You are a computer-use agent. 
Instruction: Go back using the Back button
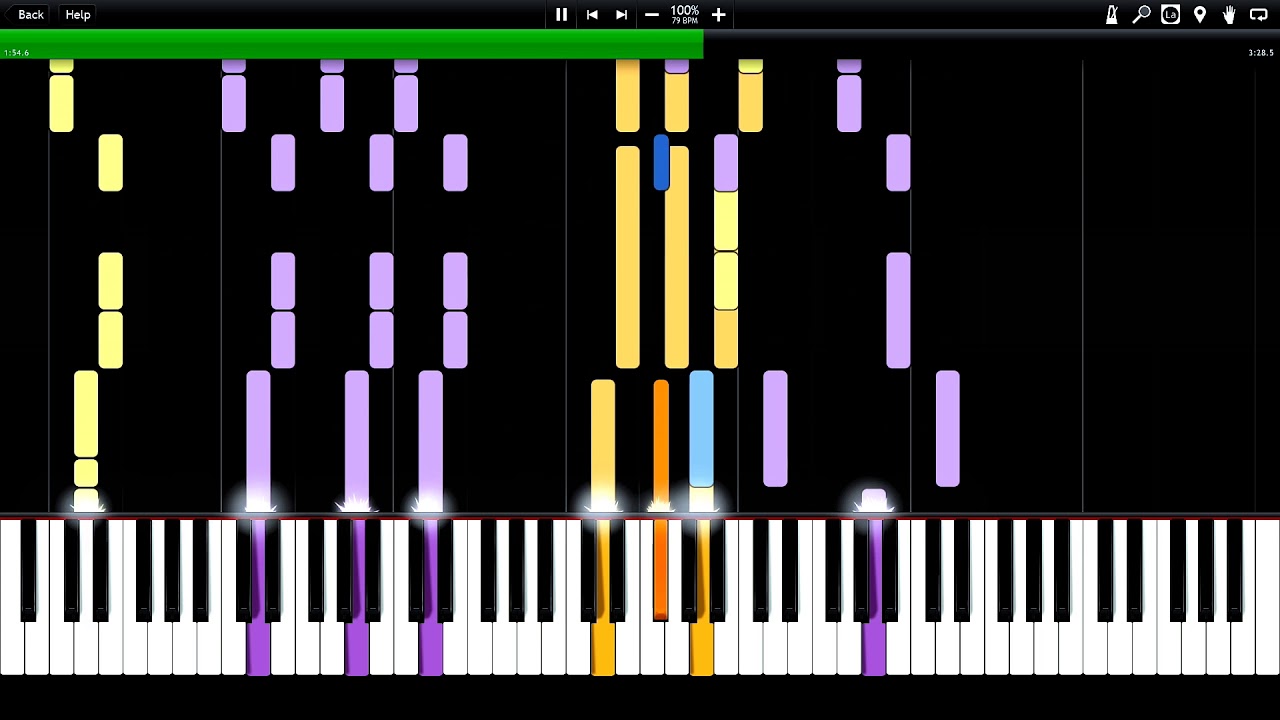(25, 14)
